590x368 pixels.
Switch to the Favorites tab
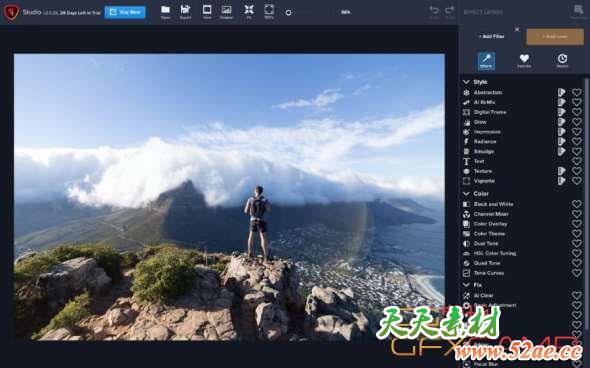point(524,61)
